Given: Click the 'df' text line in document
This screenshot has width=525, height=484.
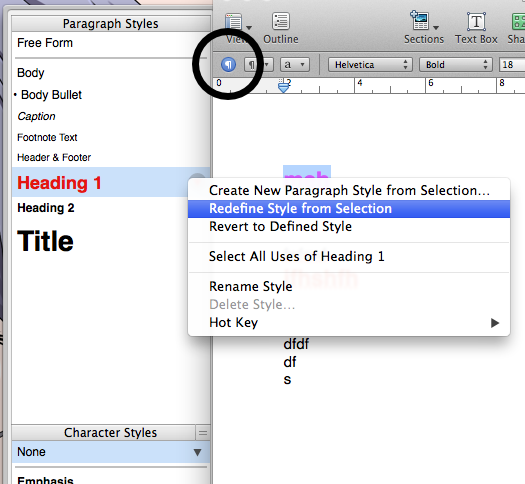Looking at the screenshot, I should [x=290, y=362].
